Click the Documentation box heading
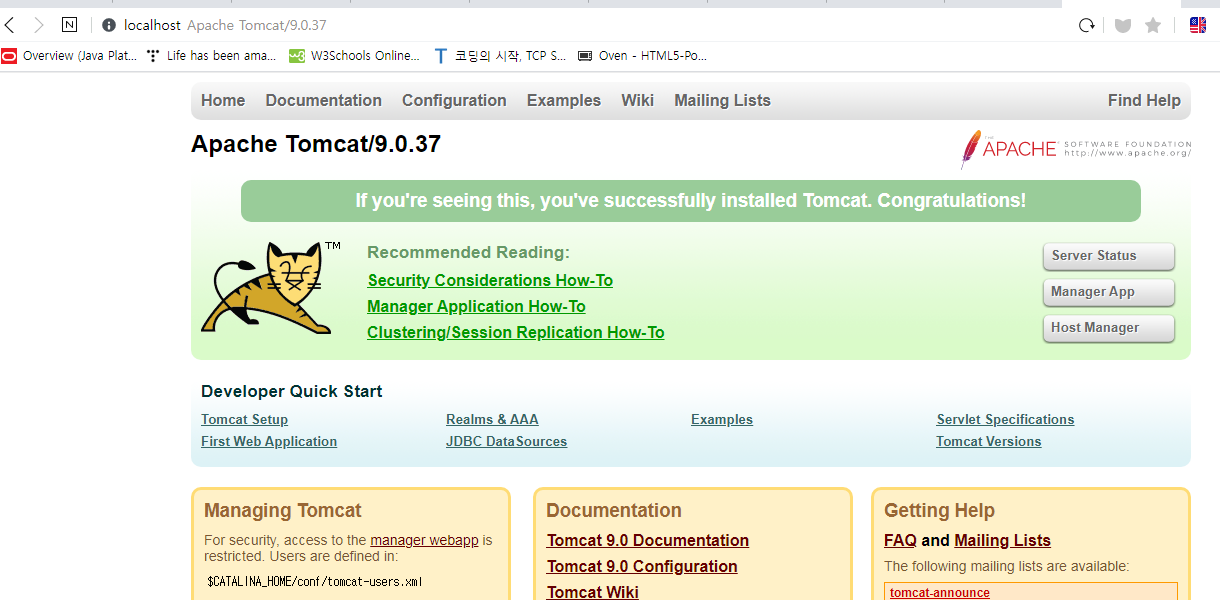The image size is (1220, 600). 614,510
